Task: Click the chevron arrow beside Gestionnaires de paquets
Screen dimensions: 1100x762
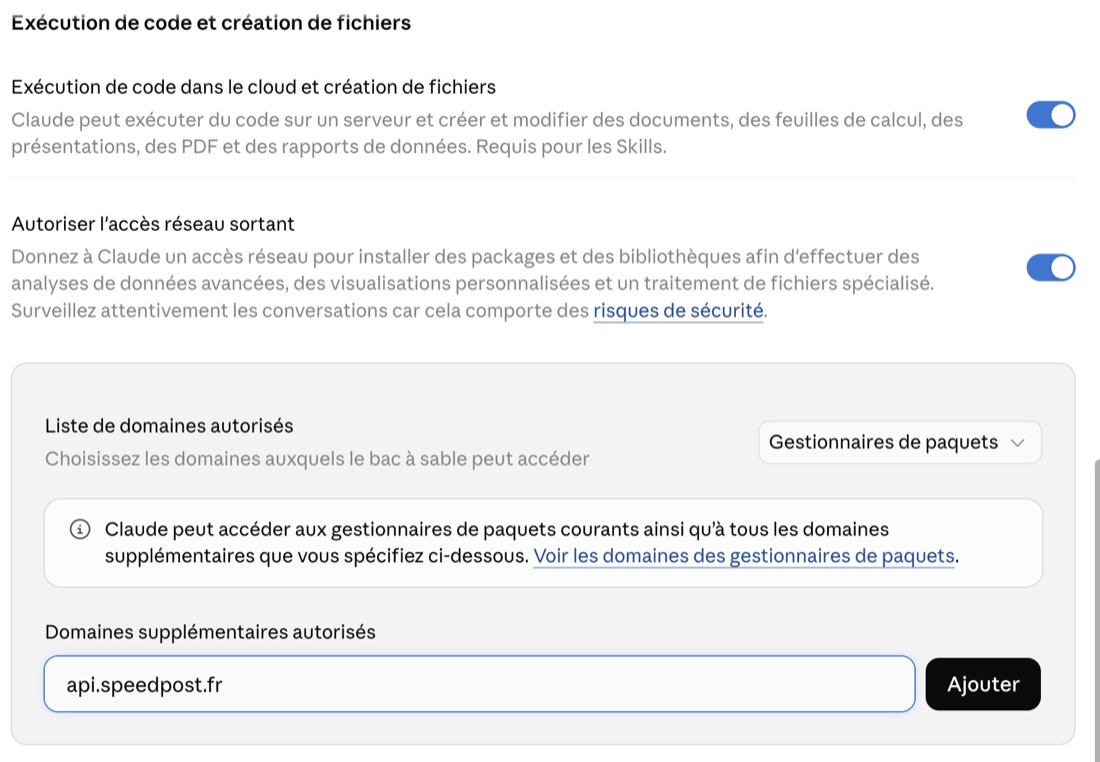Action: coord(1017,443)
